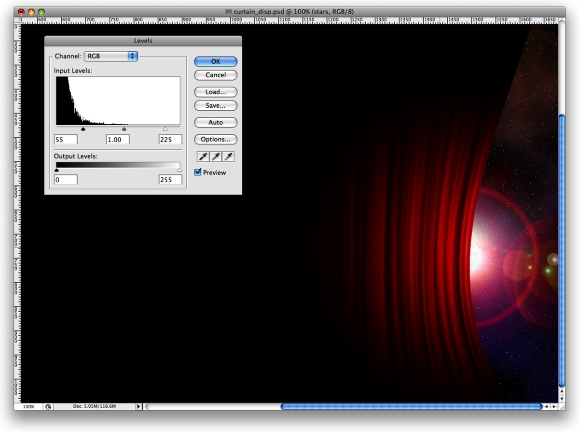The width and height of the screenshot is (580, 432).
Task: Click the Cancel button
Action: coord(216,75)
